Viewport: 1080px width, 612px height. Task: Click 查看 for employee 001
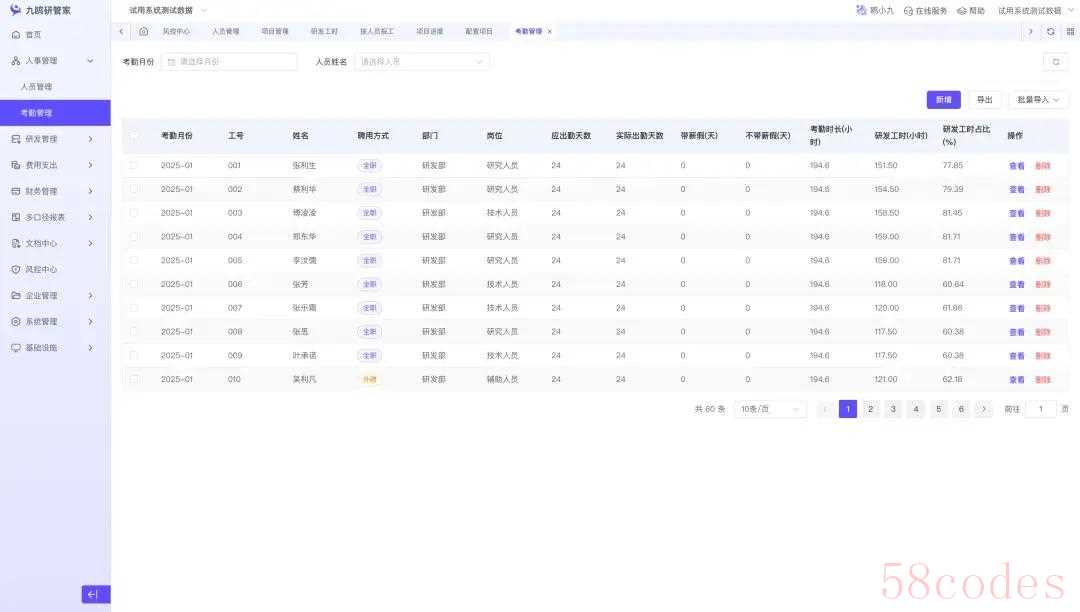1016,165
